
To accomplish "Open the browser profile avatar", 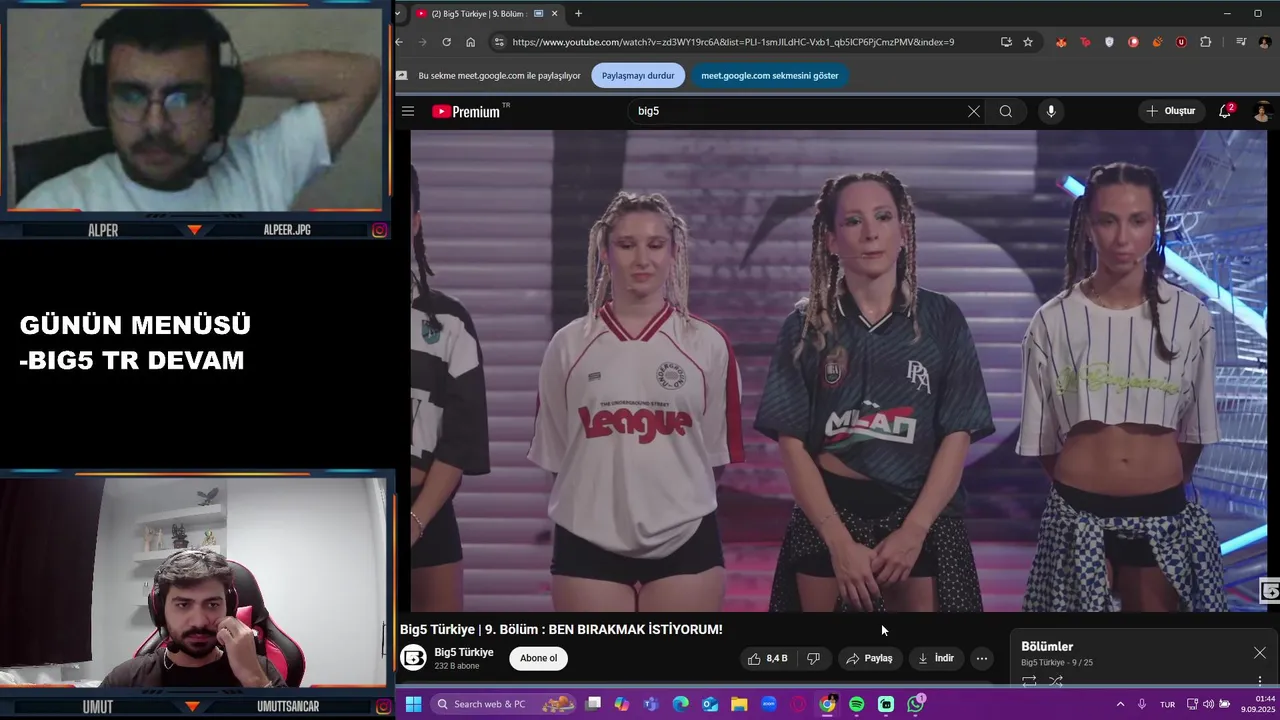I will (x=1265, y=42).
